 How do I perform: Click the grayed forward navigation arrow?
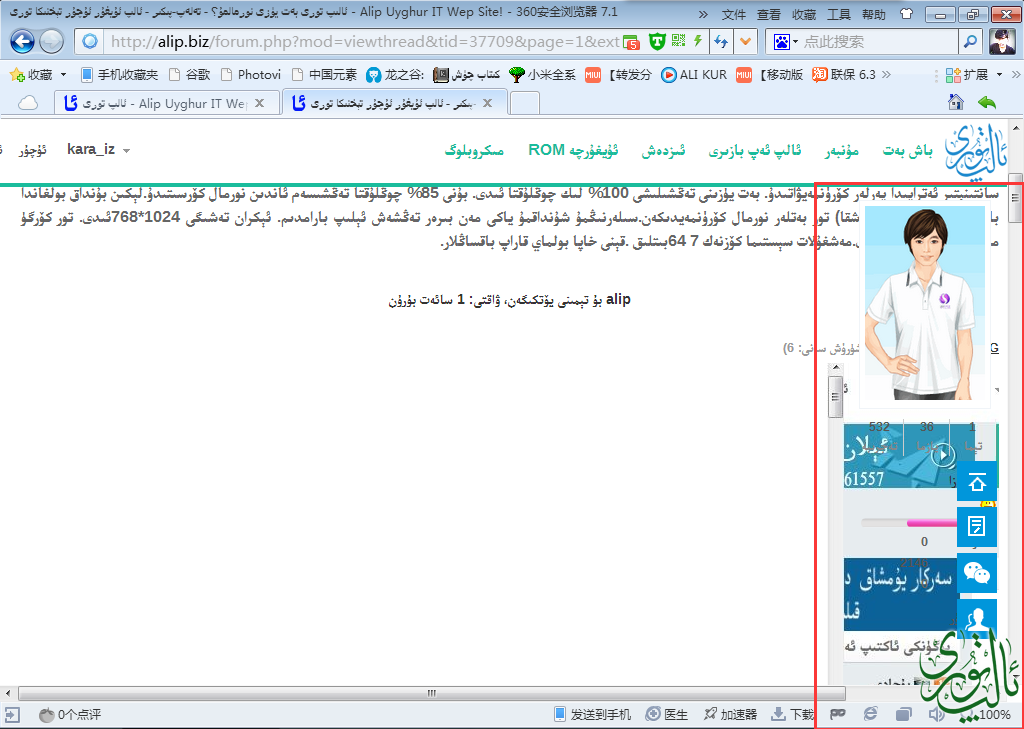[52, 42]
